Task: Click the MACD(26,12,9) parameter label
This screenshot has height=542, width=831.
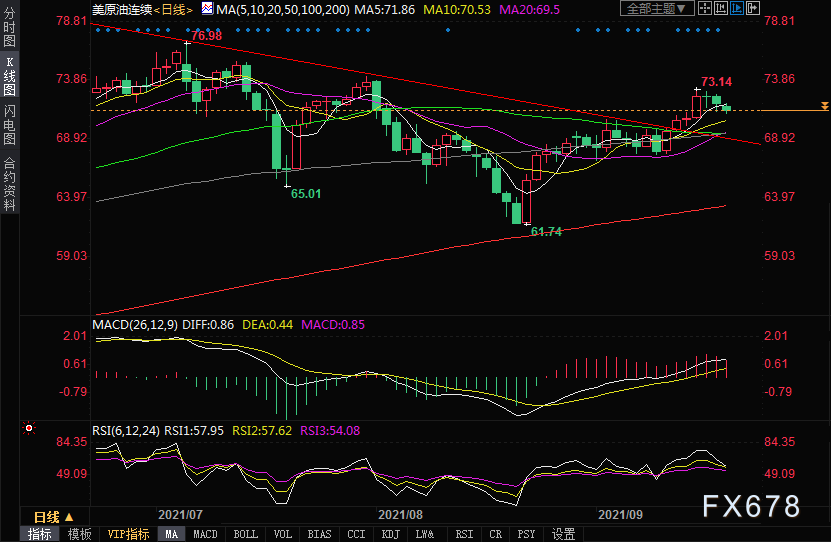Action: (x=135, y=325)
